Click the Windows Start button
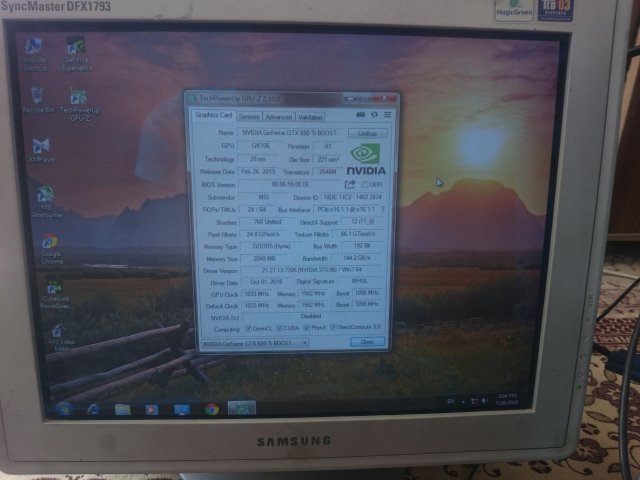The width and height of the screenshot is (640, 480). [63, 409]
